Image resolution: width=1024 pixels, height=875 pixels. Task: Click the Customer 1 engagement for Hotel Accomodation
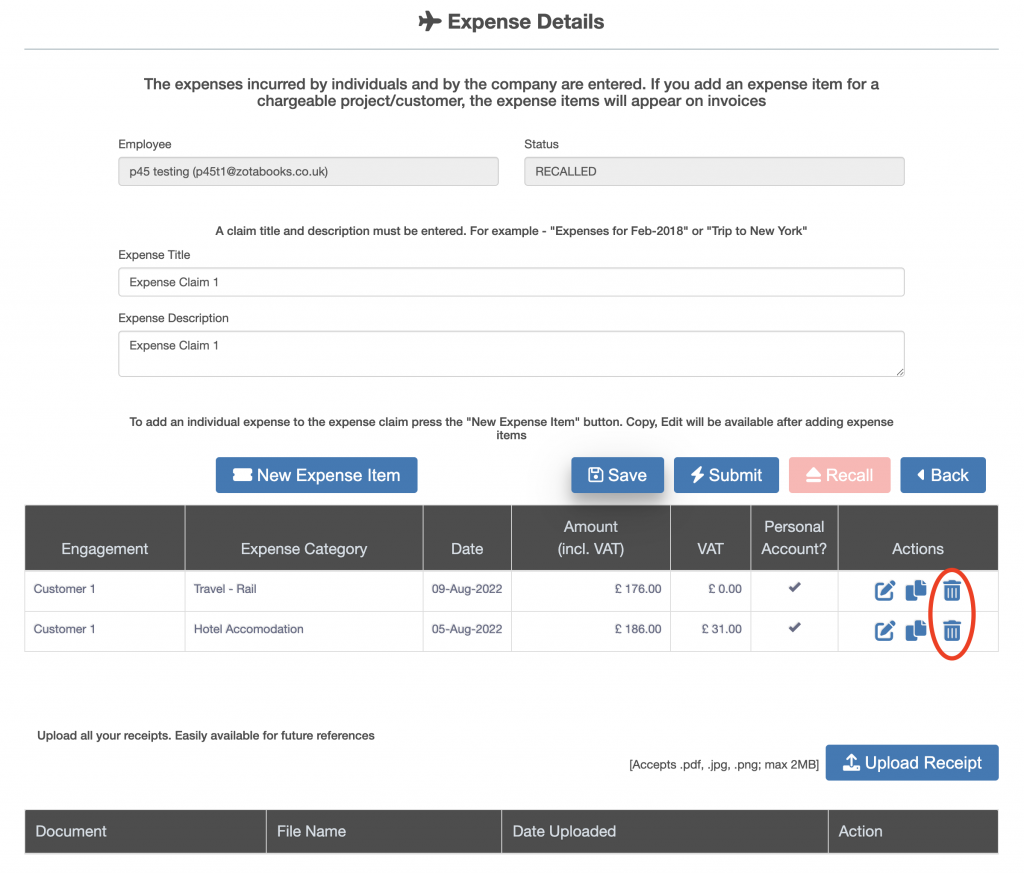coord(65,629)
